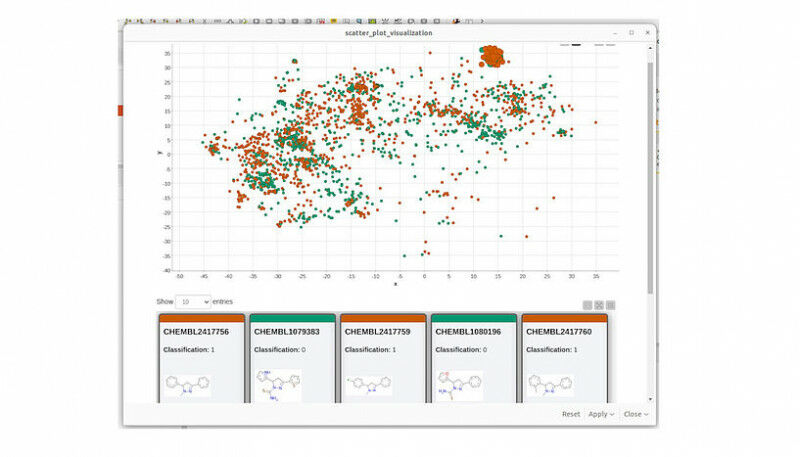Minimize the scatter_plot_visualization window
Image resolution: width=800 pixels, height=457 pixels.
click(x=617, y=32)
